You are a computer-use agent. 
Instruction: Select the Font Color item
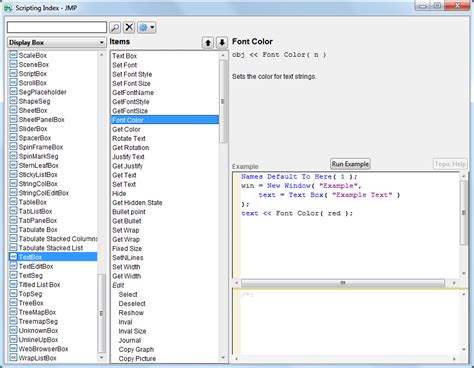click(165, 120)
